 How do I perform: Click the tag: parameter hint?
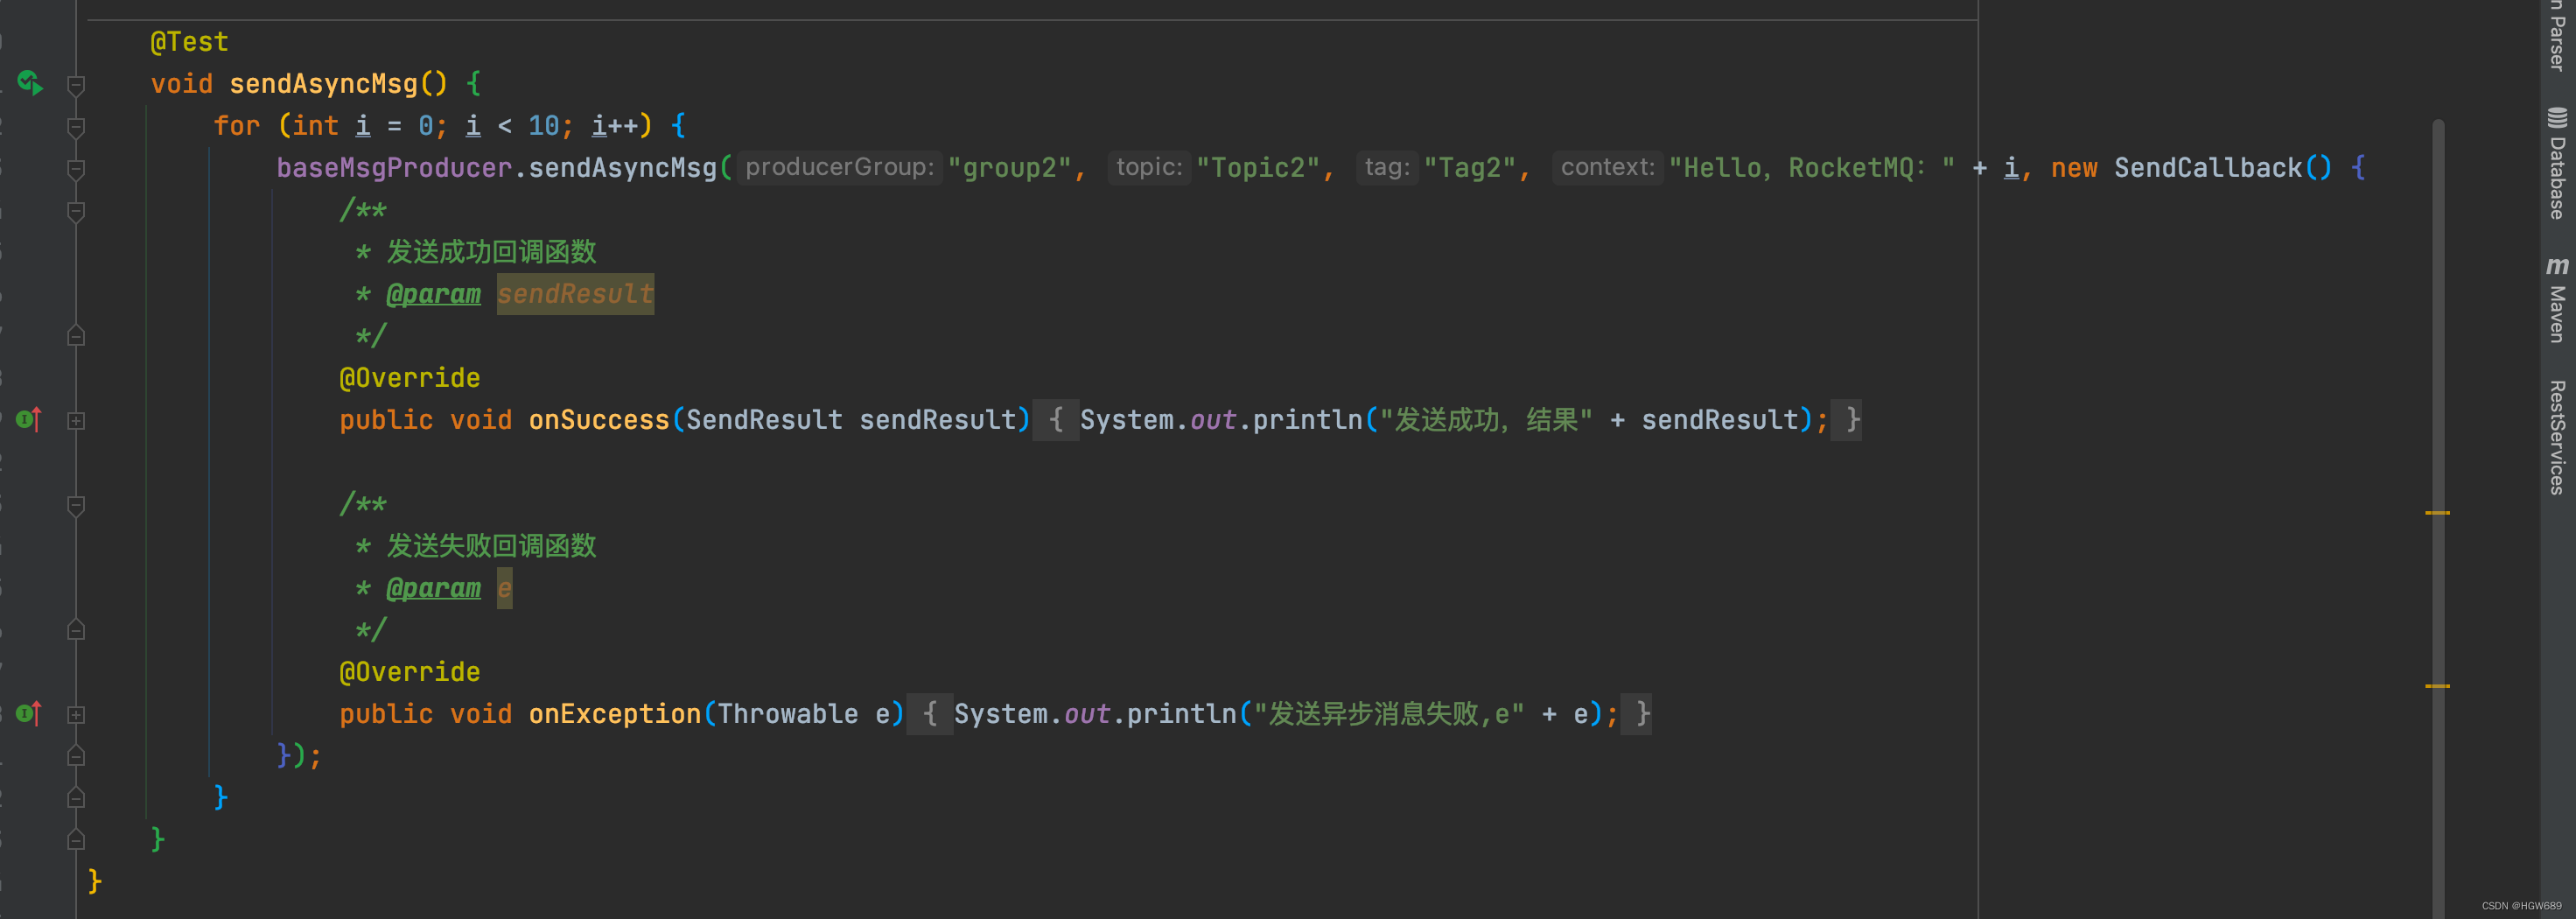pyautogui.click(x=1387, y=167)
